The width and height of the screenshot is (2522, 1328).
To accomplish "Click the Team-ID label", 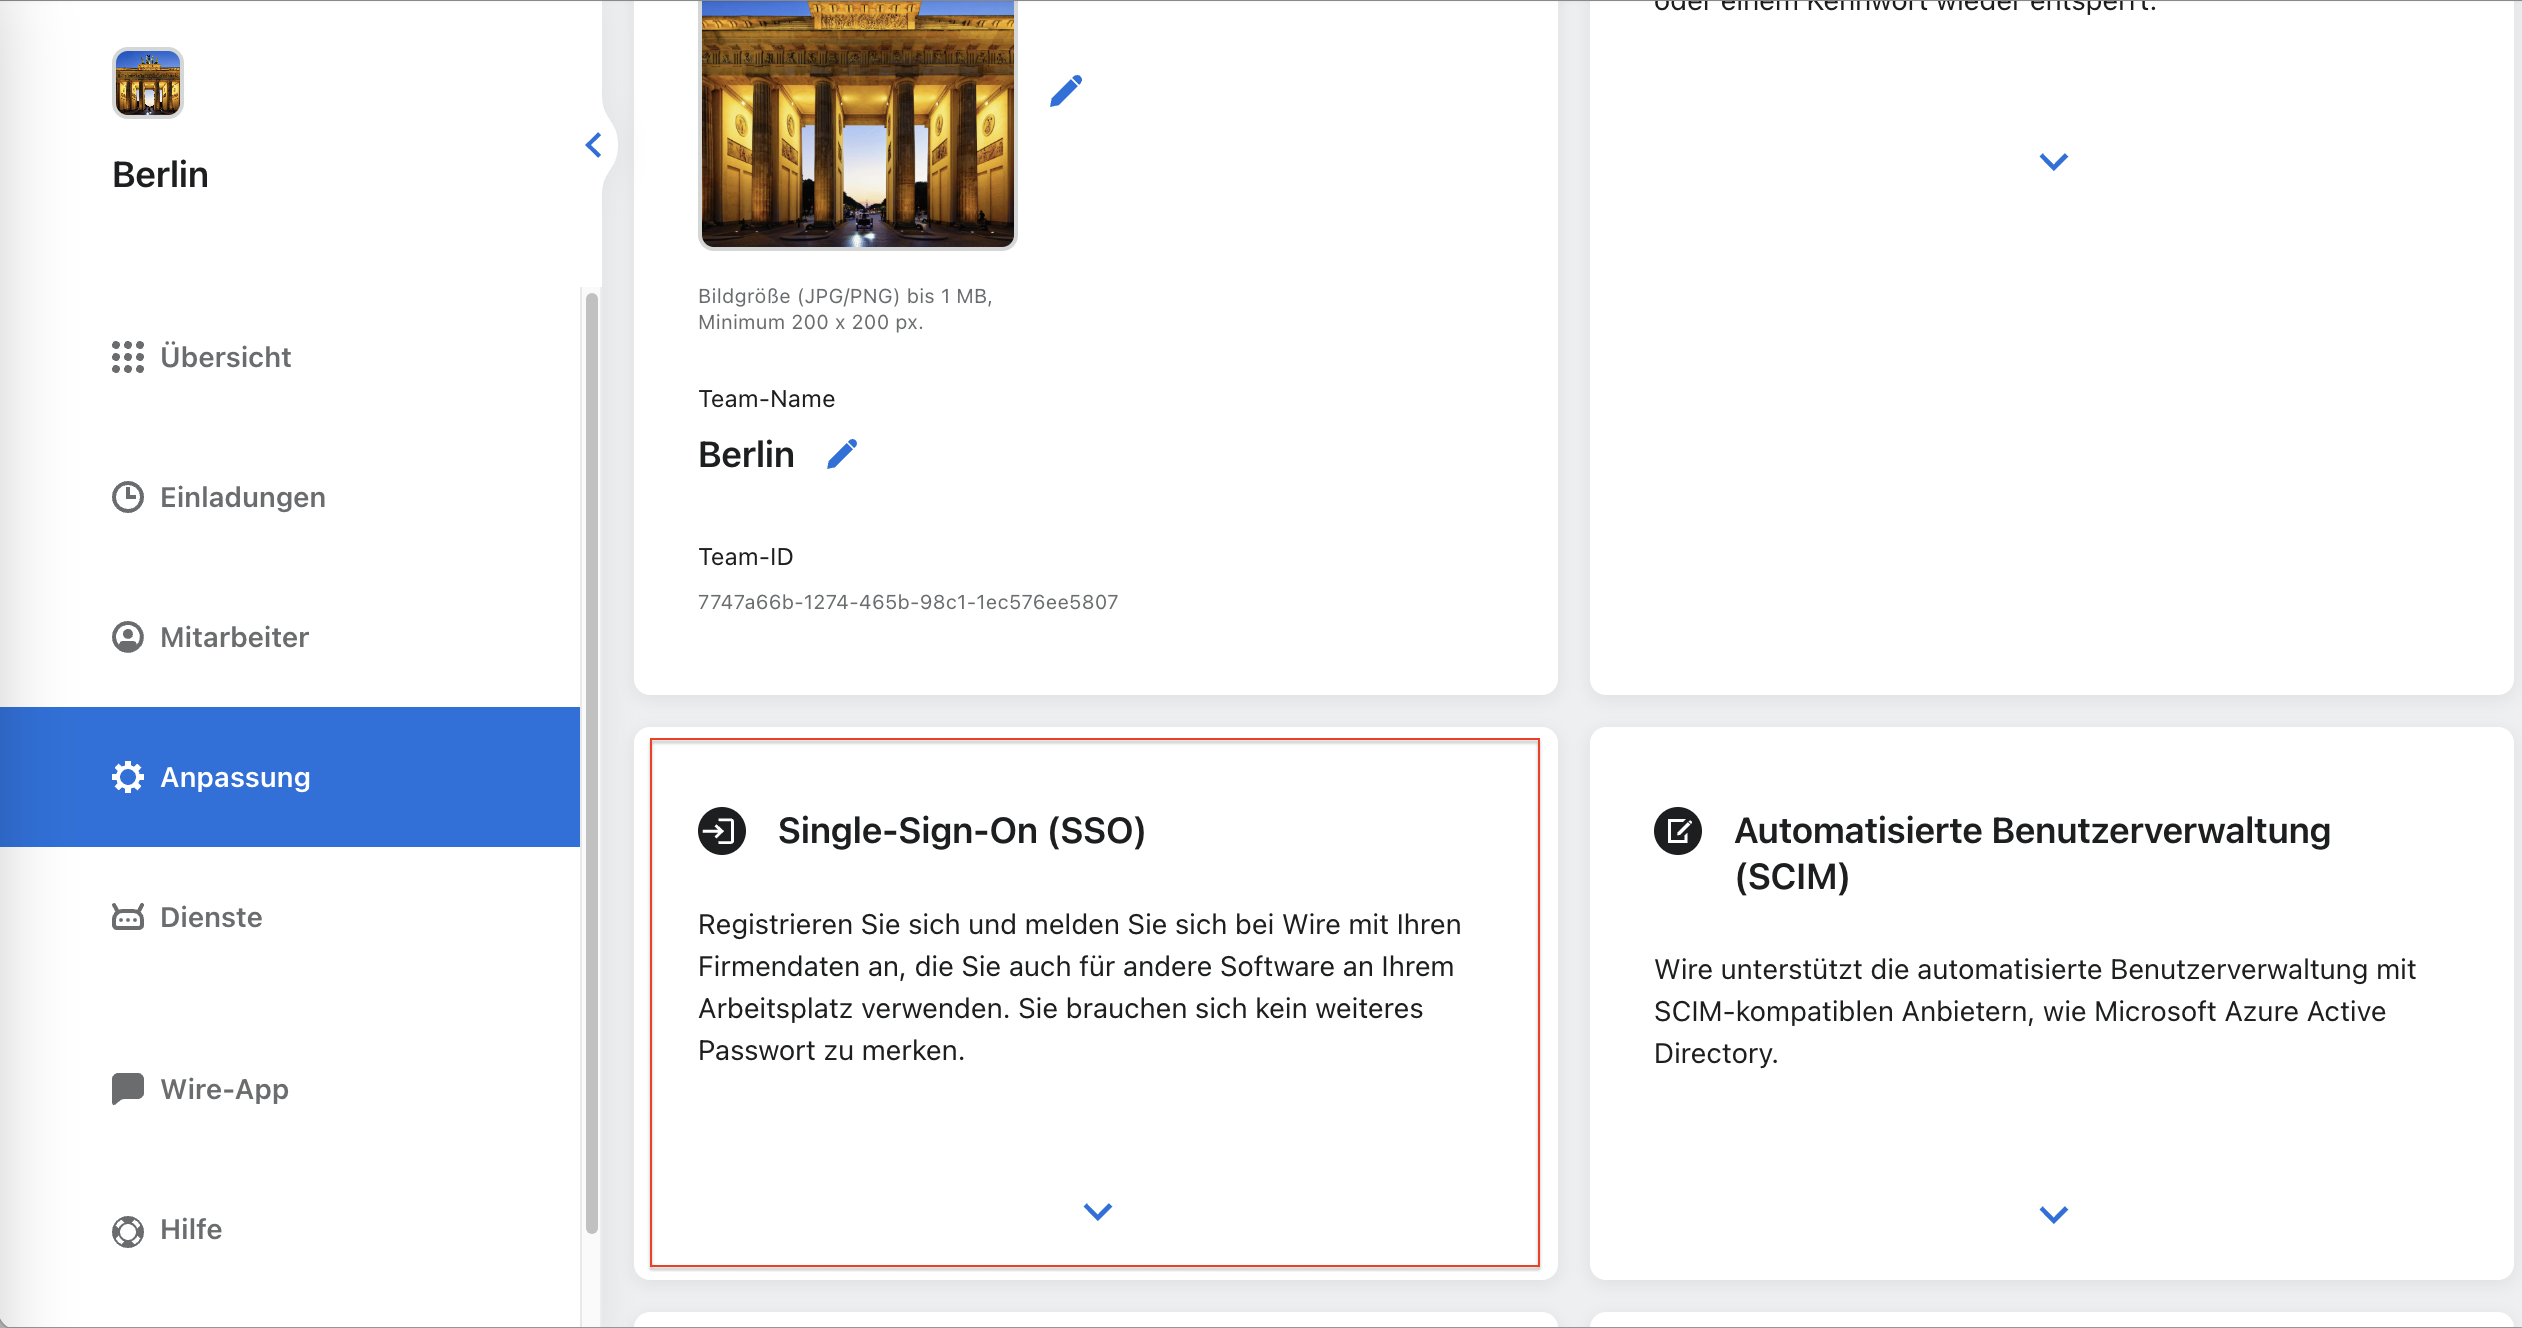I will [746, 557].
